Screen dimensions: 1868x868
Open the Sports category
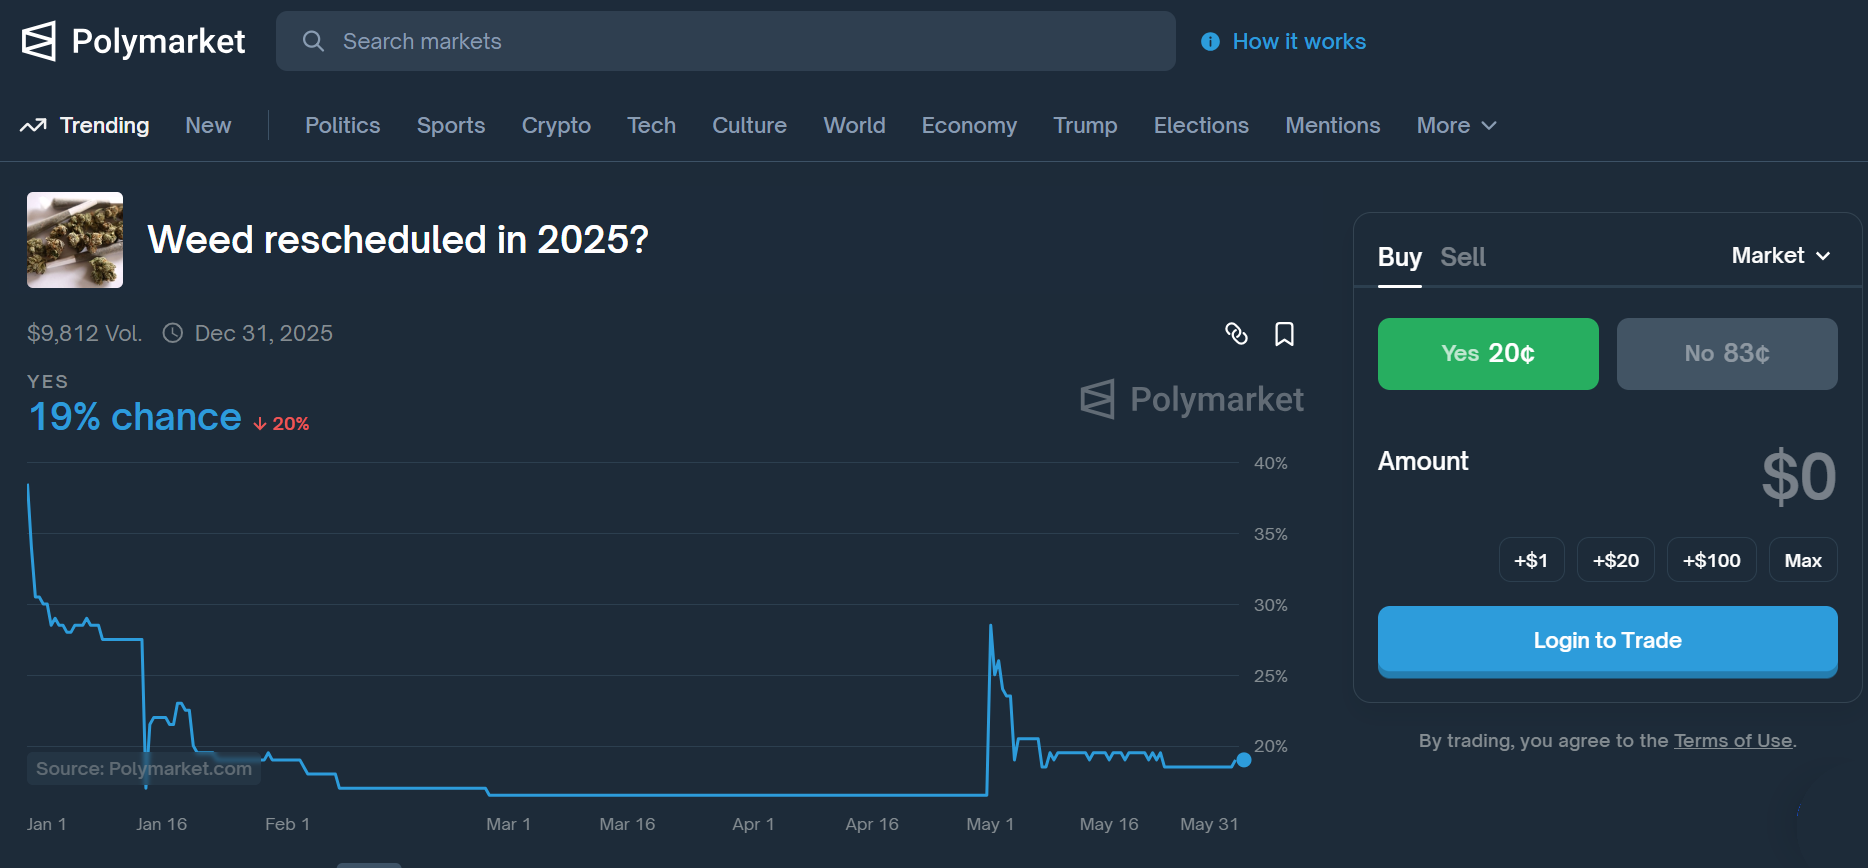[451, 125]
